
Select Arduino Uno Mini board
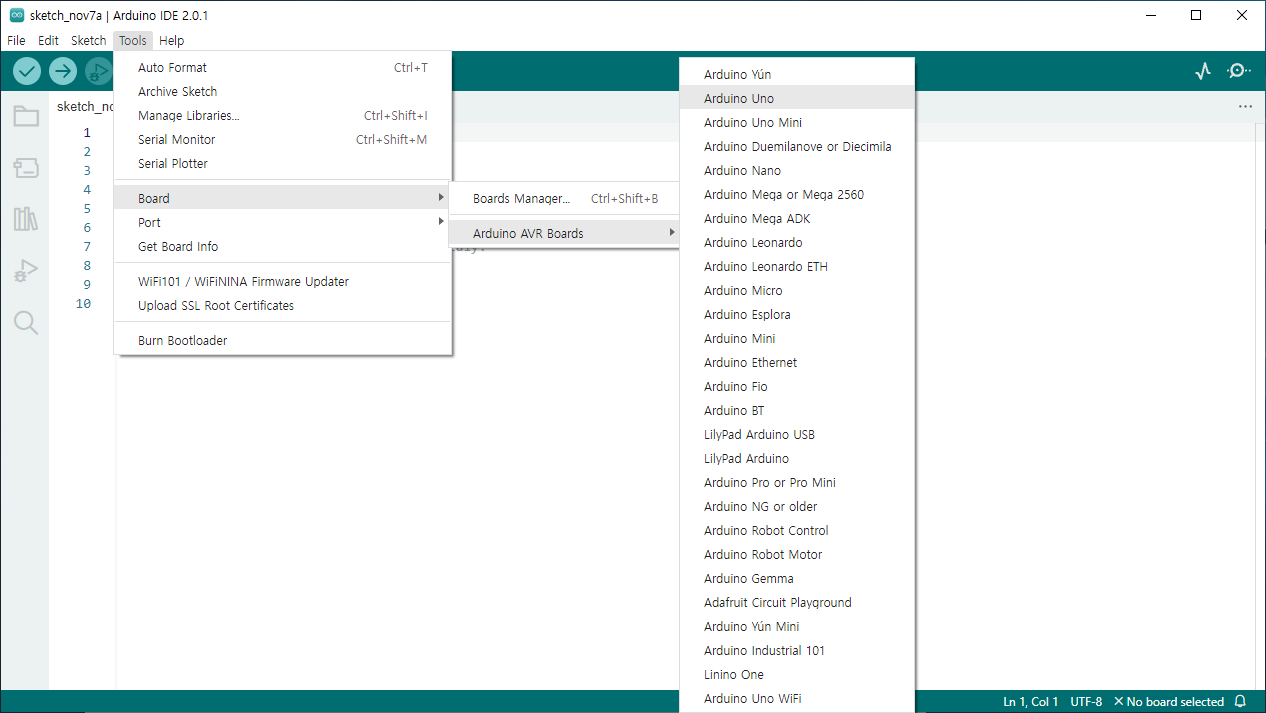[797, 123]
